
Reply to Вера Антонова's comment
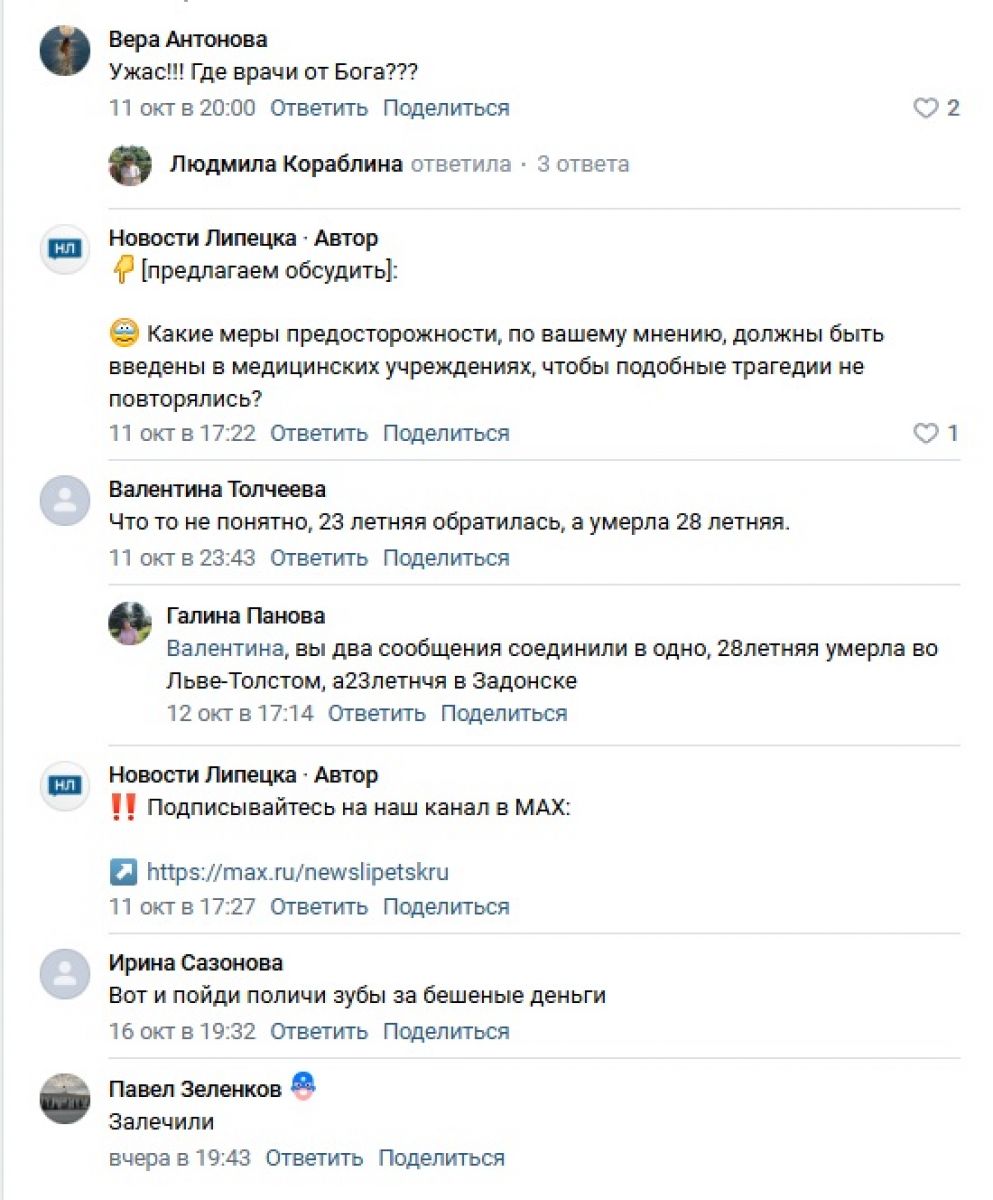(x=319, y=108)
